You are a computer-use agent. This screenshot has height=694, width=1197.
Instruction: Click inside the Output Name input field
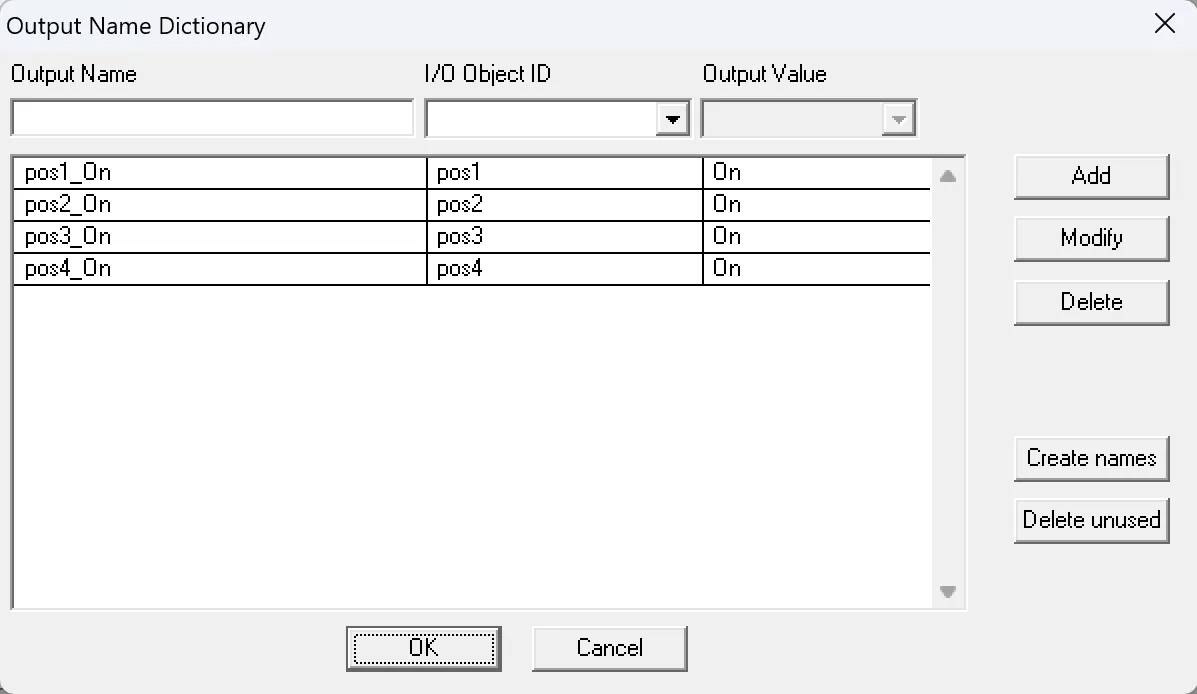click(210, 117)
